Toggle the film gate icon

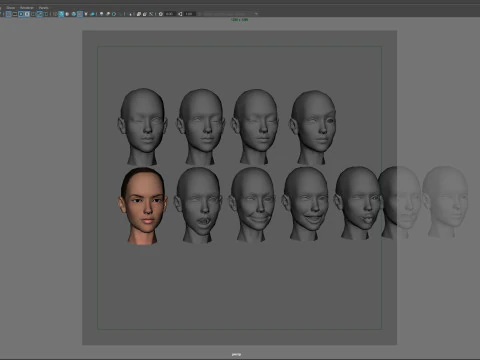15,14
